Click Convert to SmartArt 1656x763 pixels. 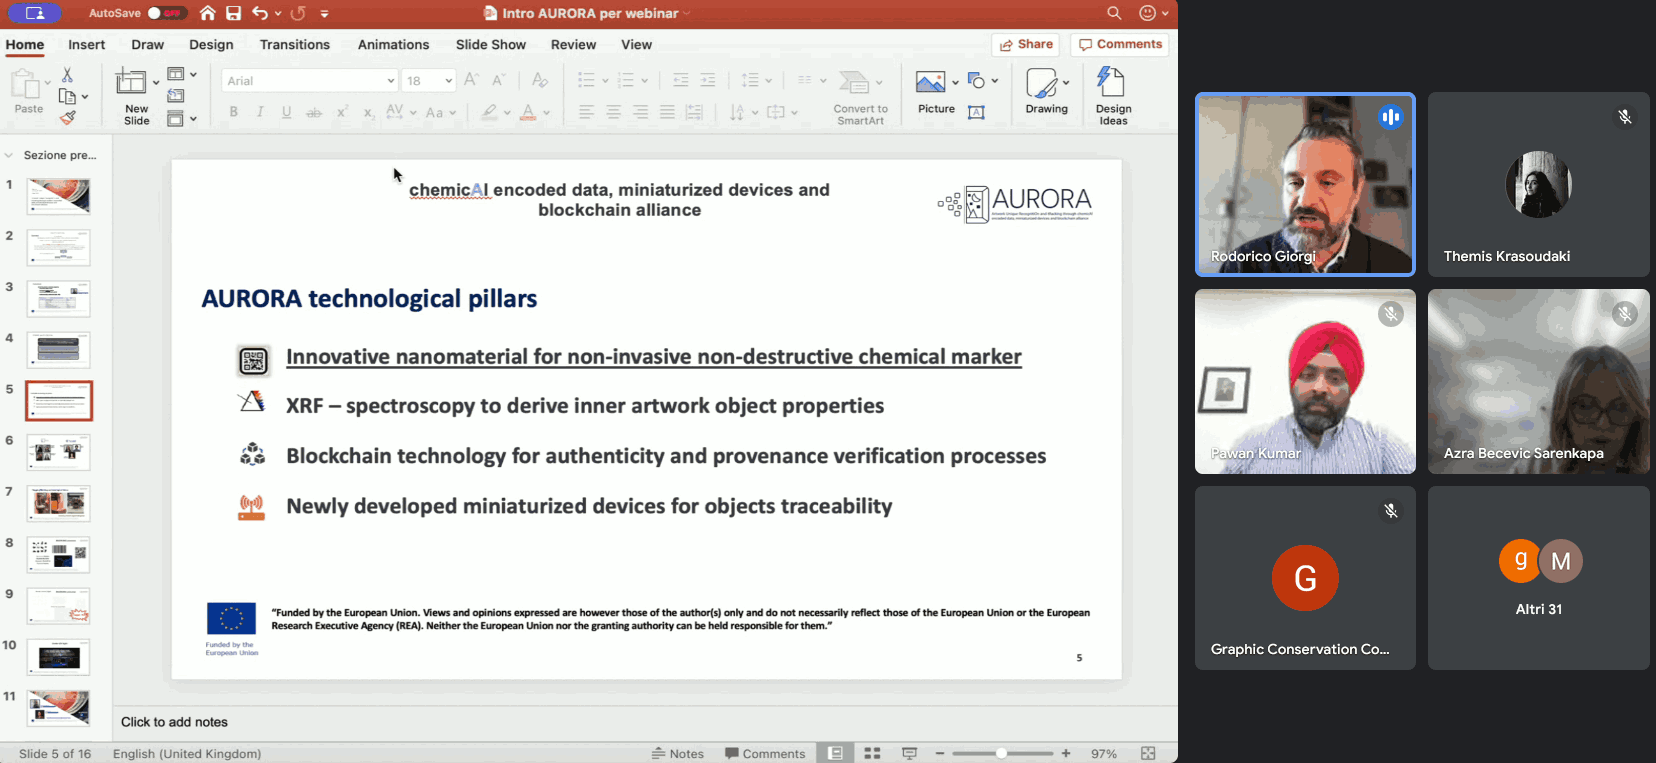[860, 96]
